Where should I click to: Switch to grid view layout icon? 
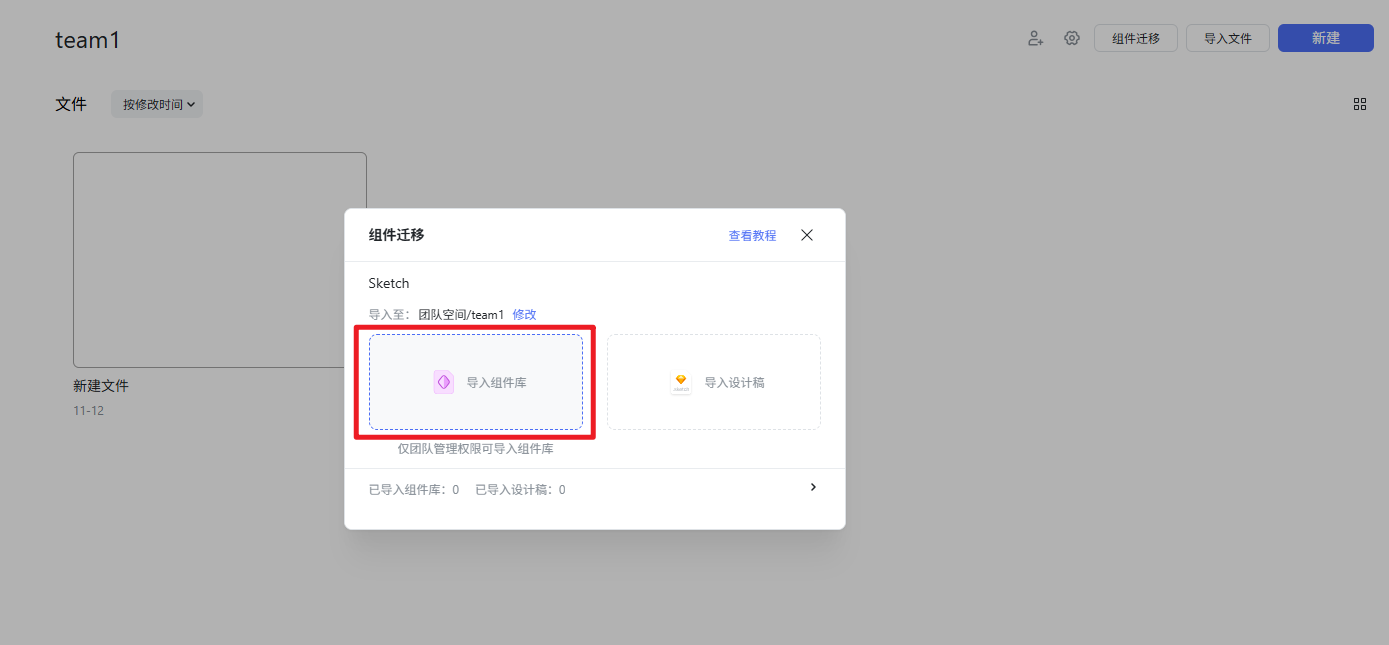[1359, 103]
